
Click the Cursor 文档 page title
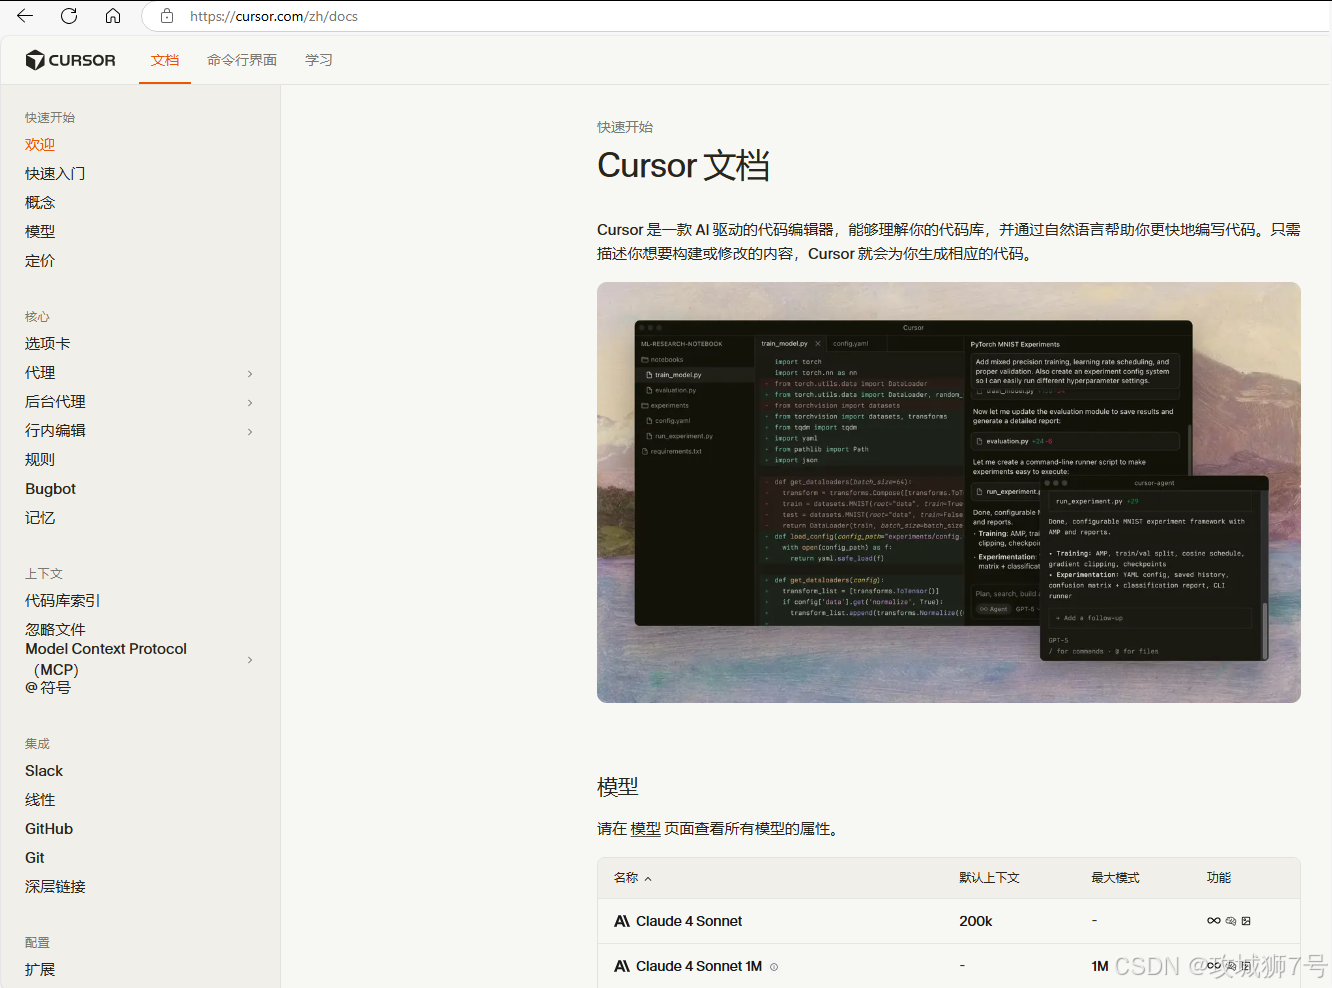point(684,165)
